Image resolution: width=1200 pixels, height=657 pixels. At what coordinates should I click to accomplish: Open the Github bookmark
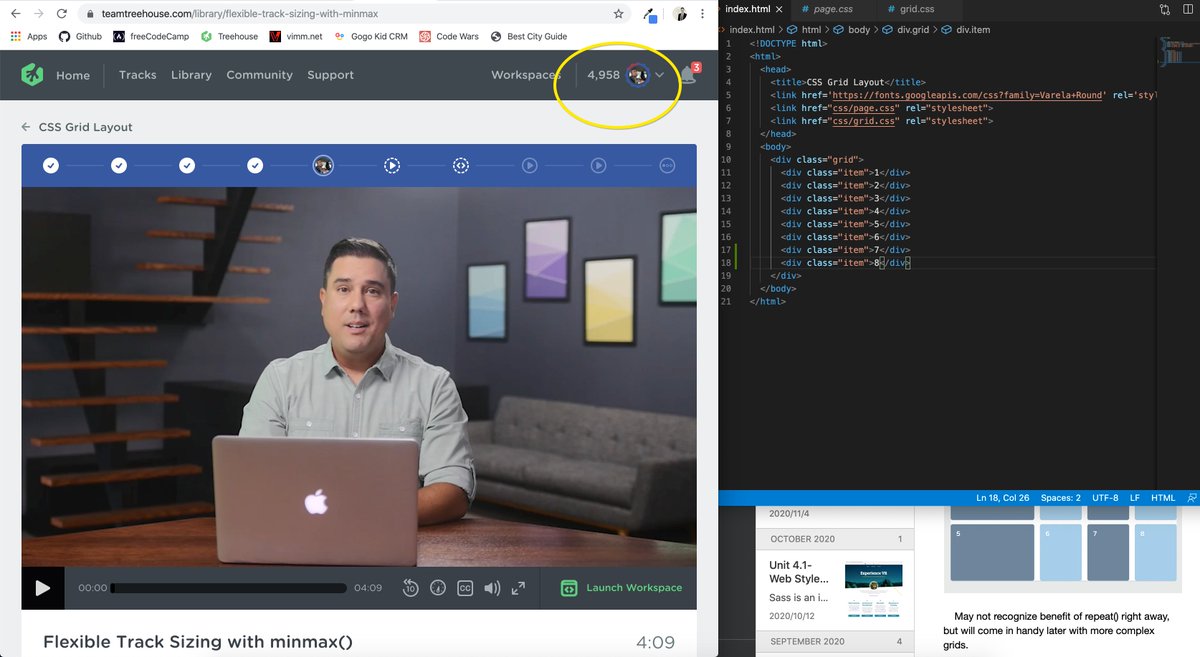(x=80, y=36)
